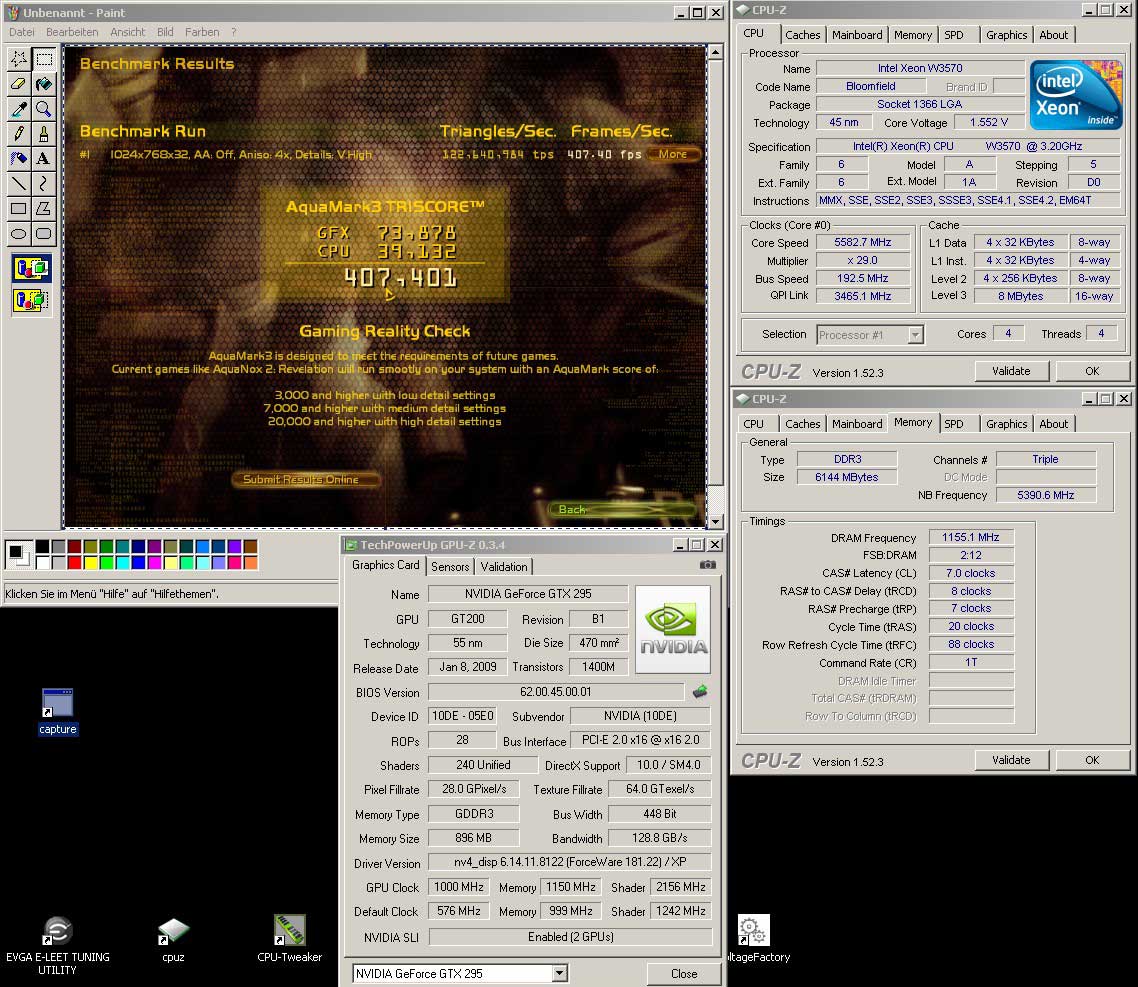Click Submit Results Online in AquaMark image
The height and width of the screenshot is (987, 1138).
305,480
